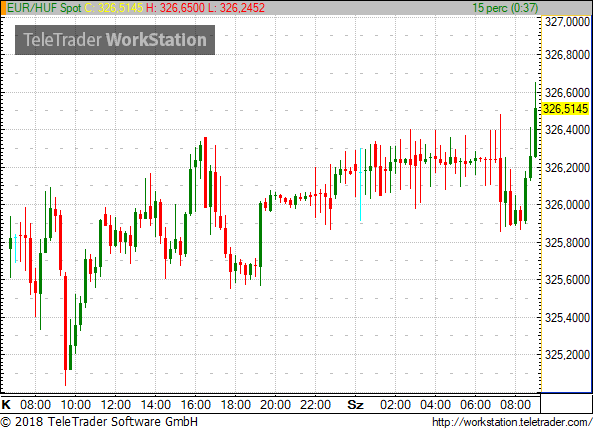Click the Sz day marker on time axis
The image size is (593, 431).
tap(355, 405)
